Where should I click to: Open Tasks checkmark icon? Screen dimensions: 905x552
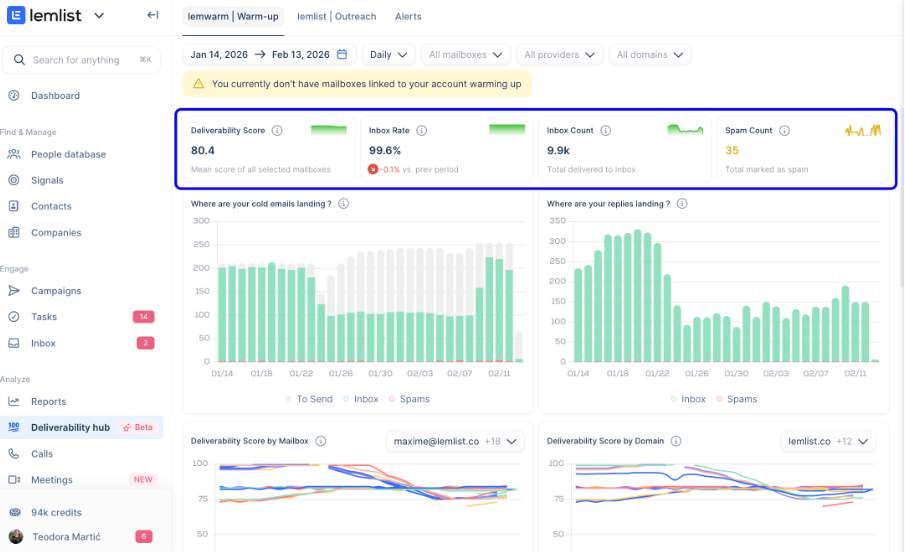tap(14, 316)
